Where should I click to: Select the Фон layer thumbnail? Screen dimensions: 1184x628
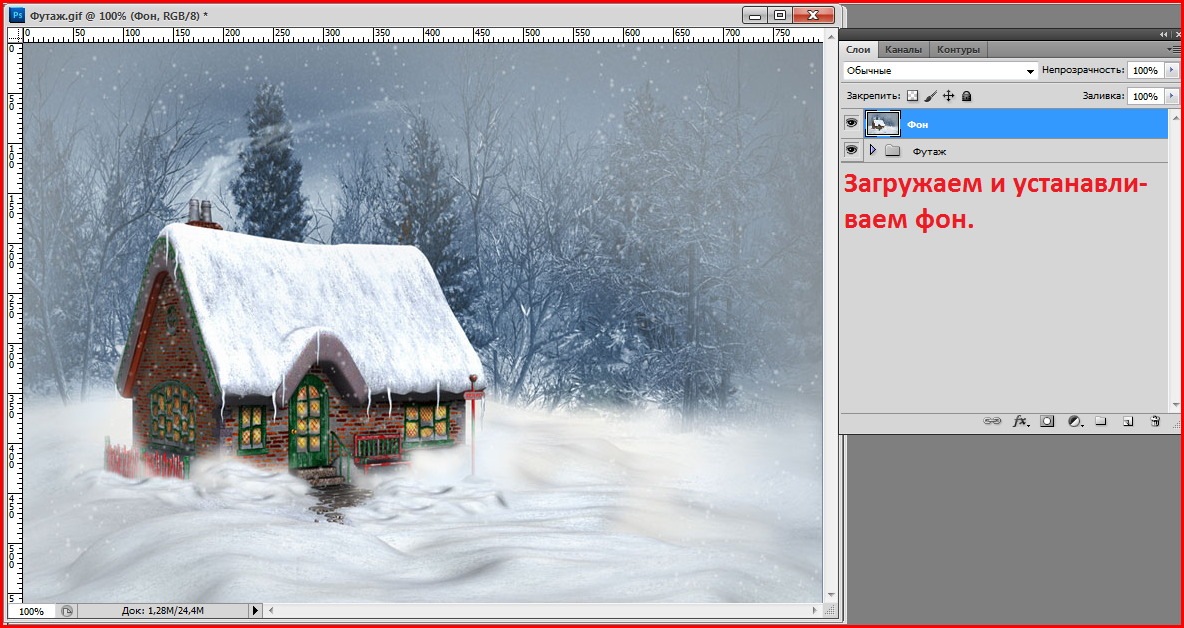pyautogui.click(x=883, y=124)
